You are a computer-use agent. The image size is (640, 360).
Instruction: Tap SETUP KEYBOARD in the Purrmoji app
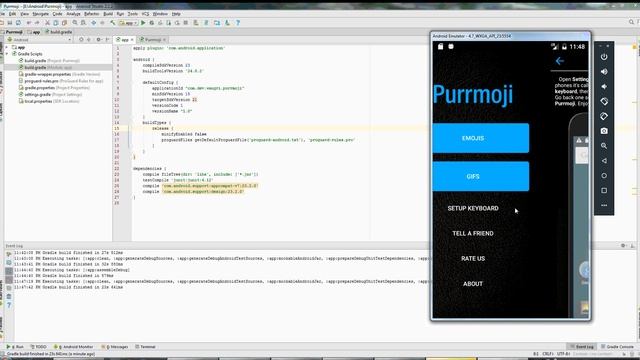(x=473, y=208)
